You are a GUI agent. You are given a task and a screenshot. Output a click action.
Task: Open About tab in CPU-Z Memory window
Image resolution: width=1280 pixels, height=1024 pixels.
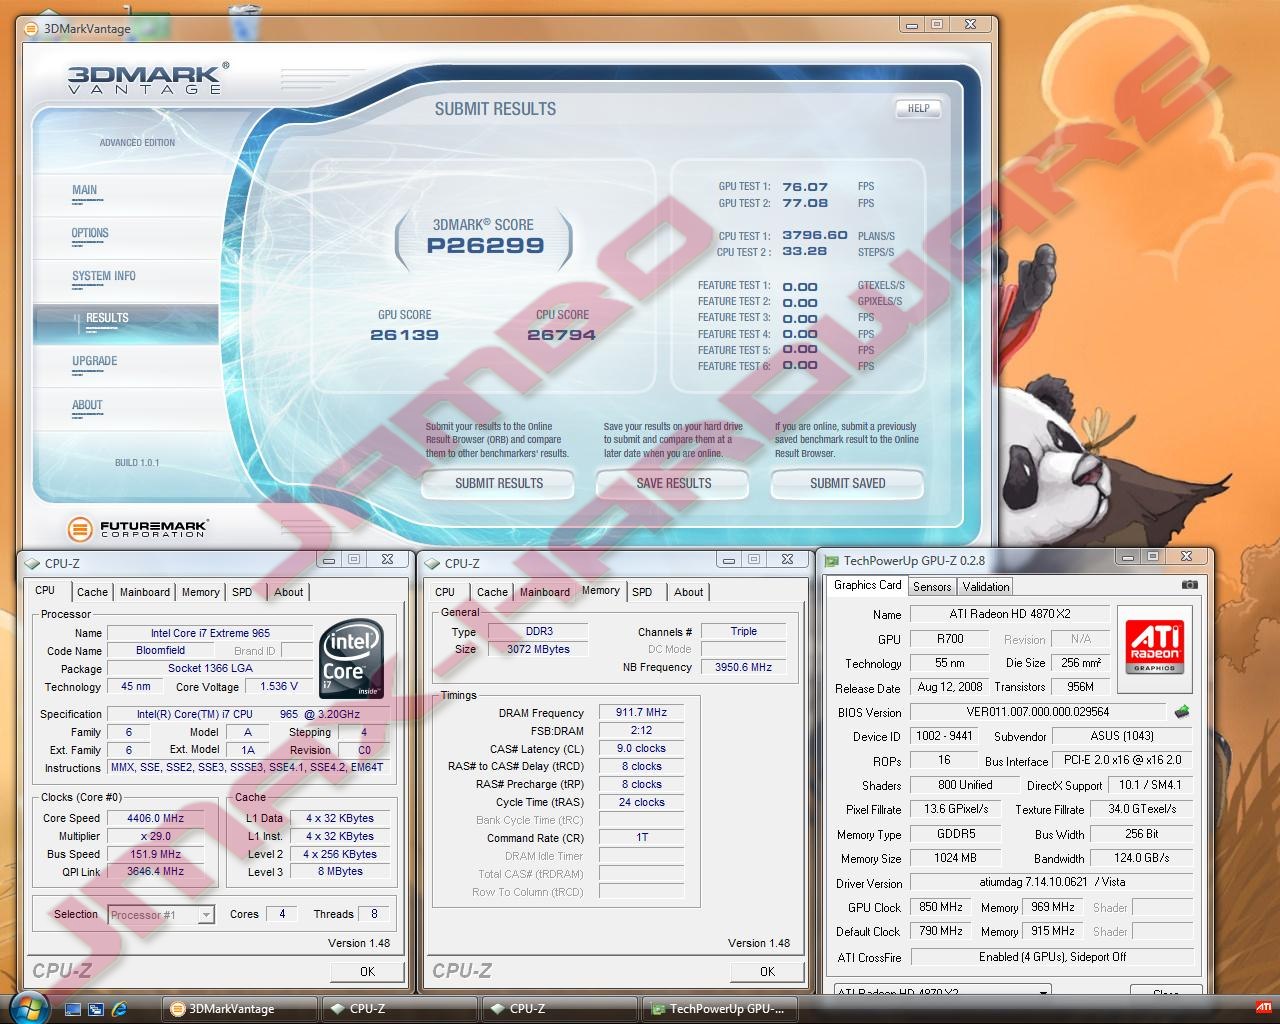688,592
